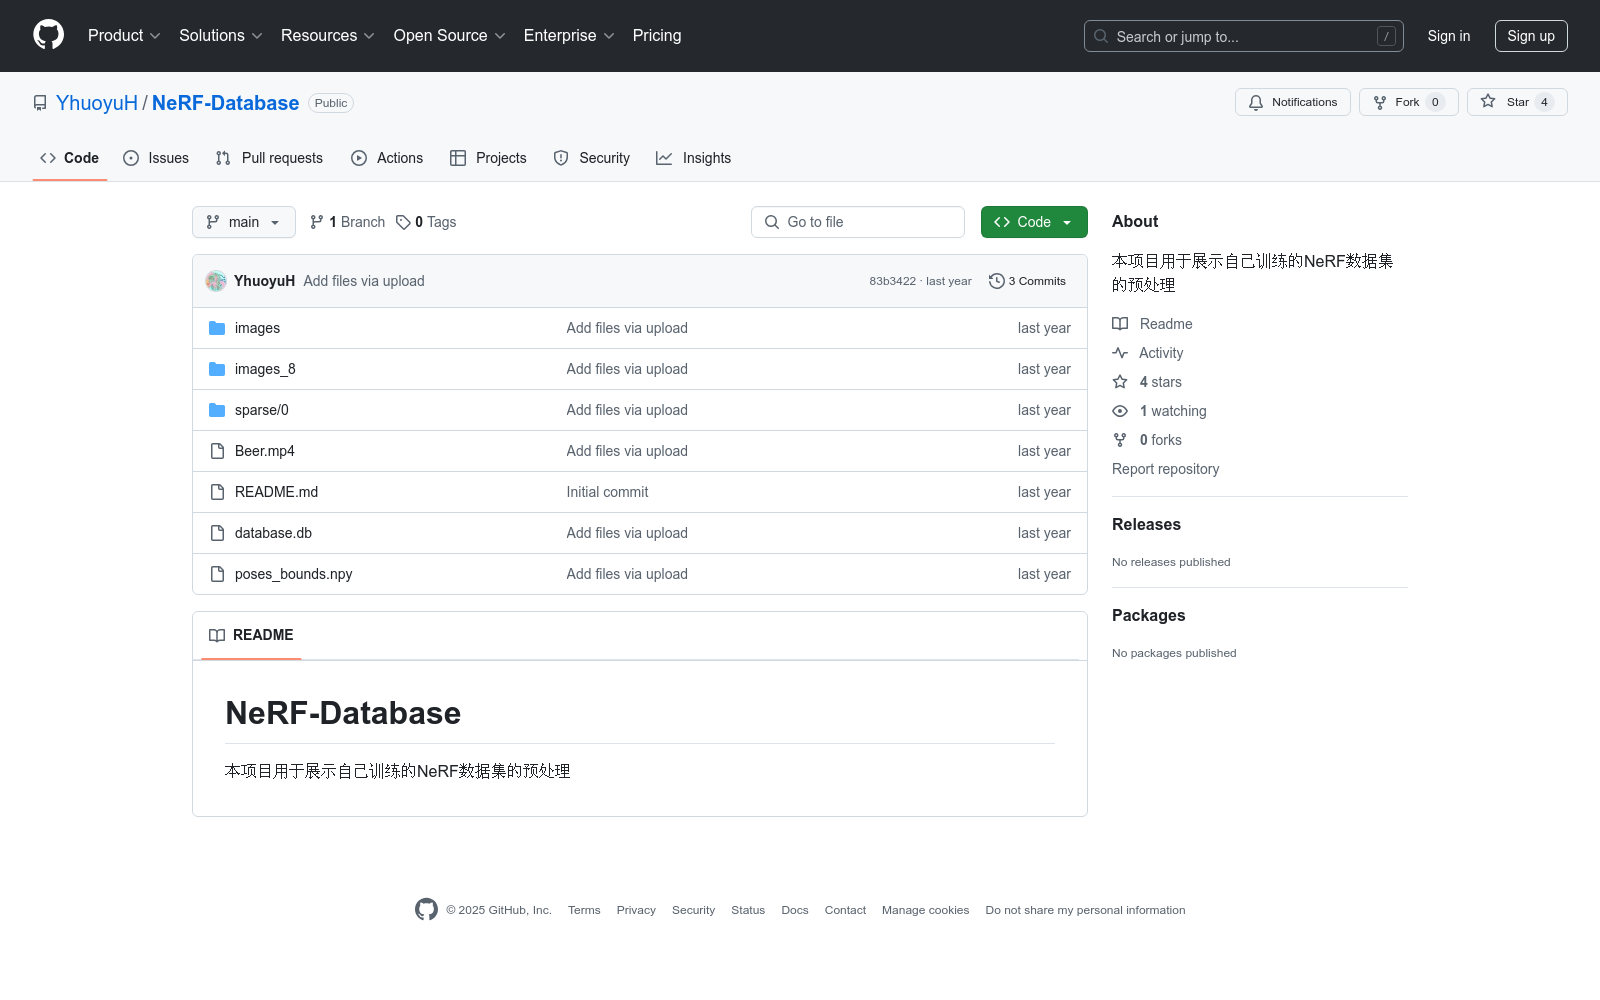Expand the Open Source menu
The height and width of the screenshot is (1000, 1600).
450,35
